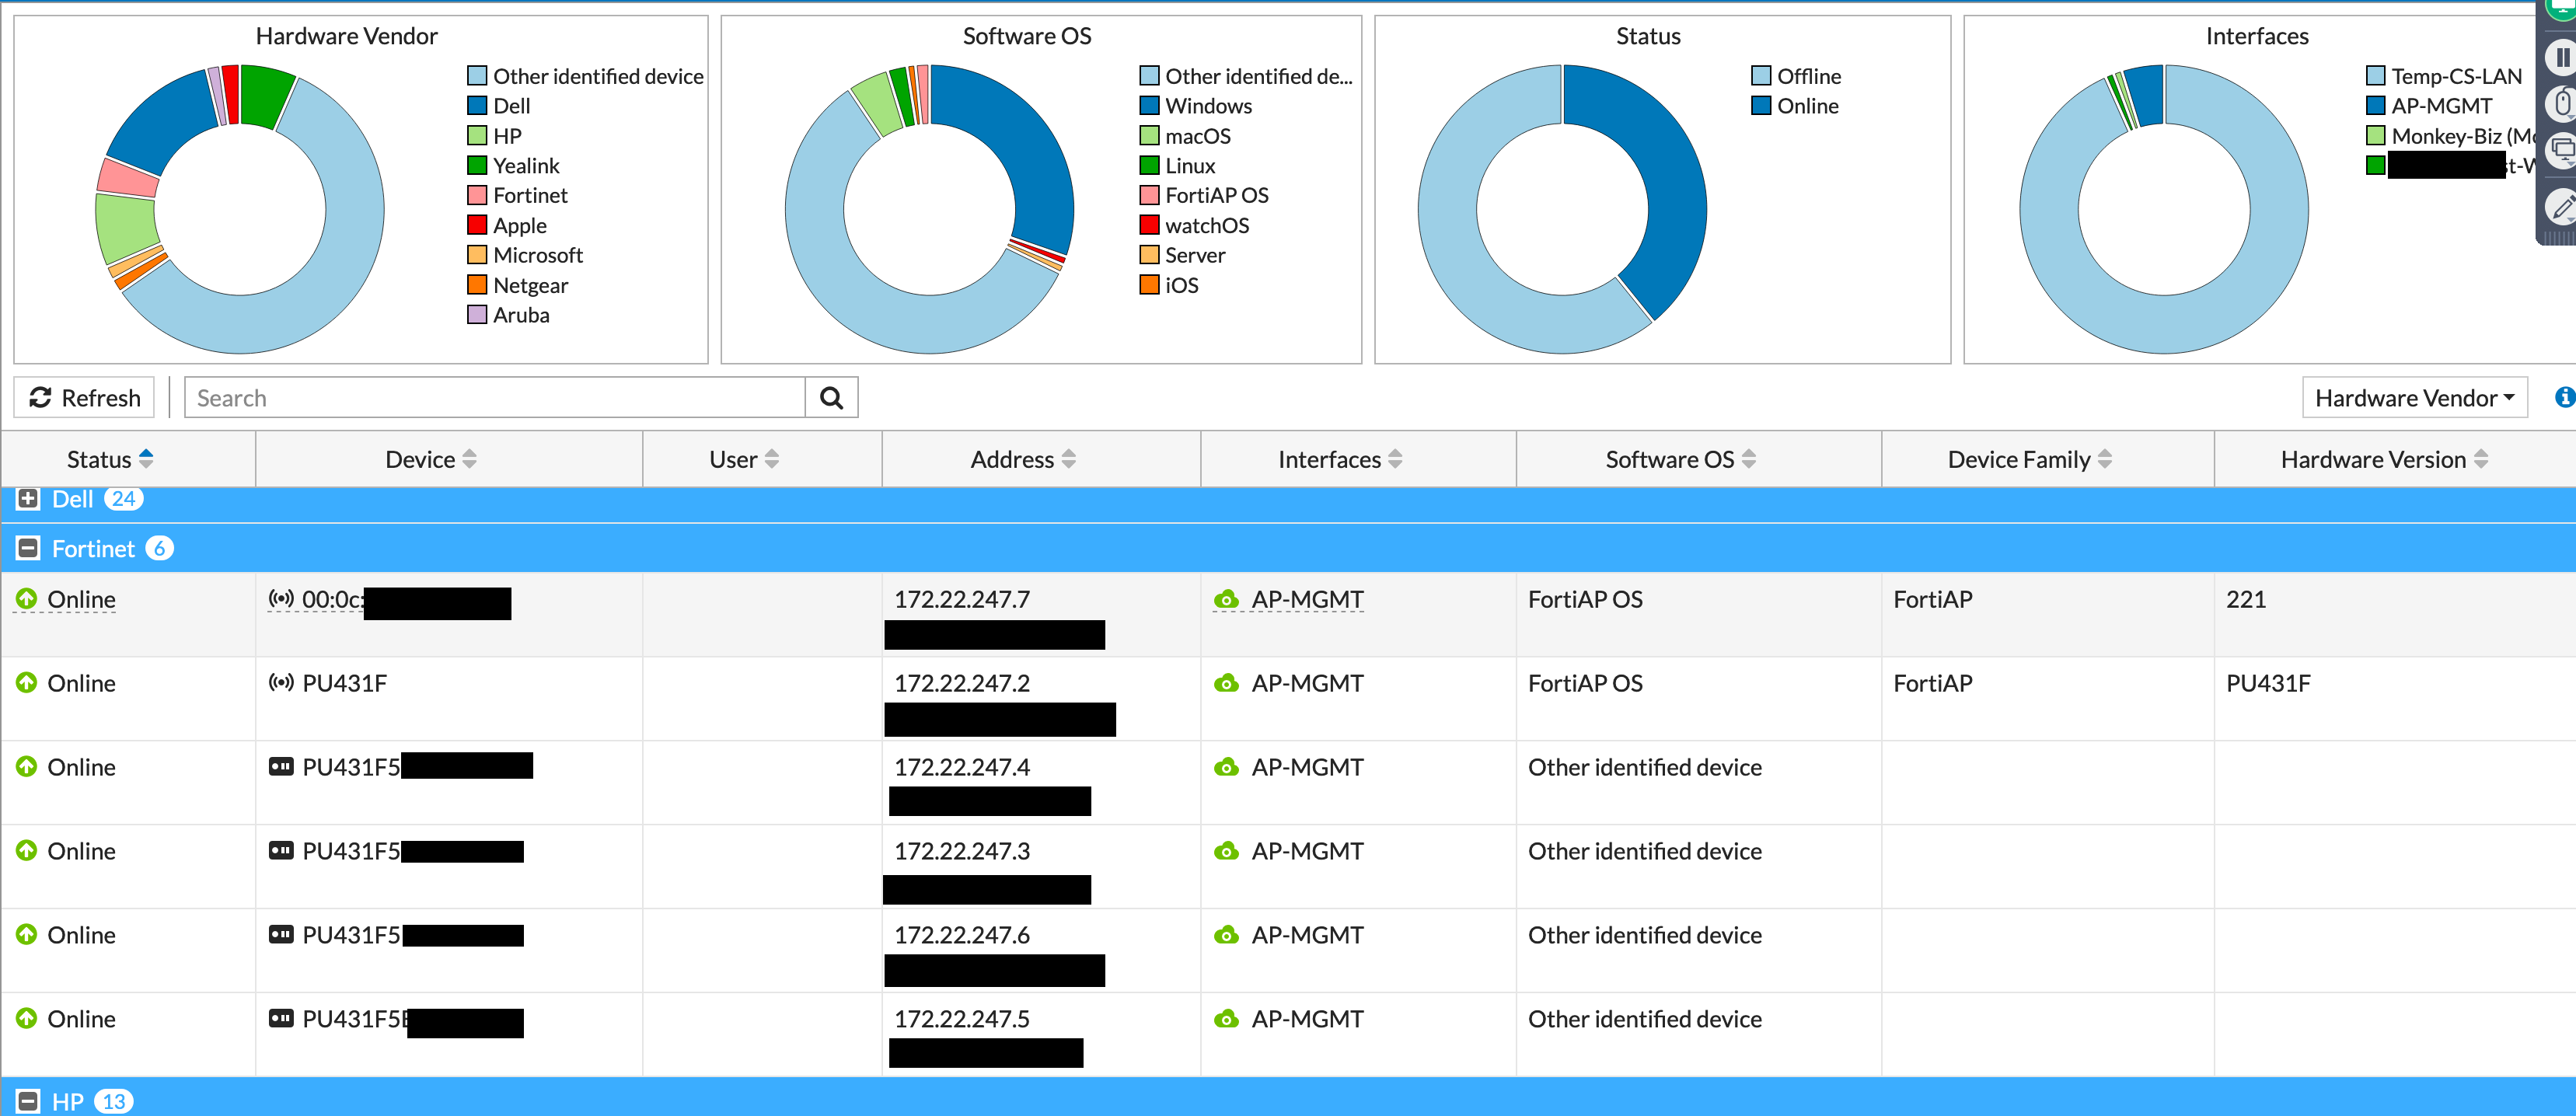
Task: Toggle the Online legend entry in Status chart
Action: [x=1795, y=106]
